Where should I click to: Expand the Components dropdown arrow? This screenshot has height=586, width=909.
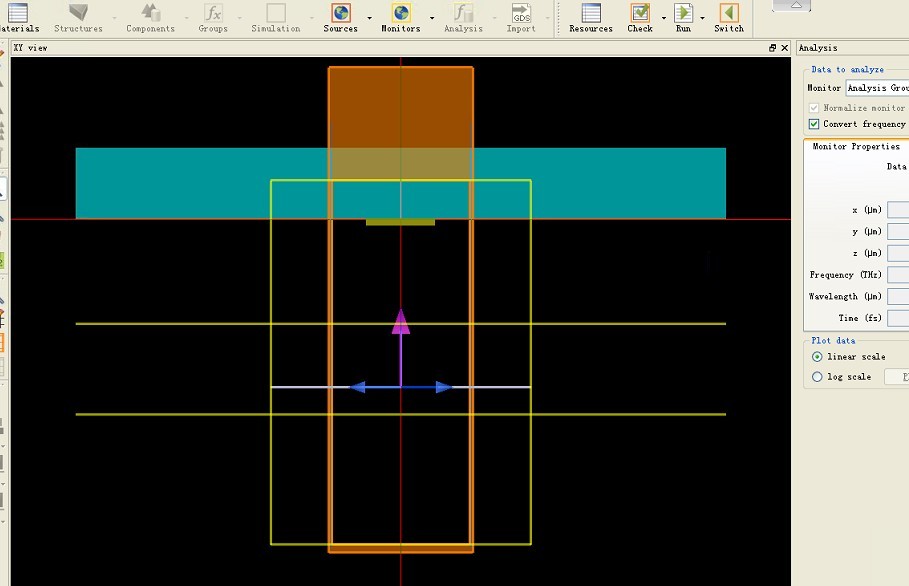tap(186, 18)
